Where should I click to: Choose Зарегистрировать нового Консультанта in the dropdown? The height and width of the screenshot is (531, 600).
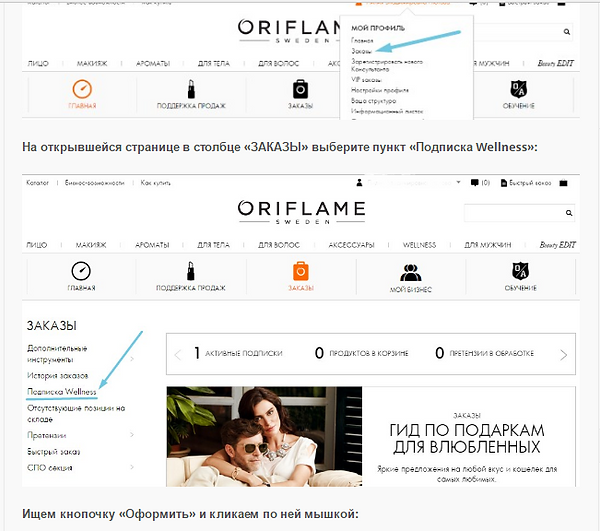coord(387,65)
